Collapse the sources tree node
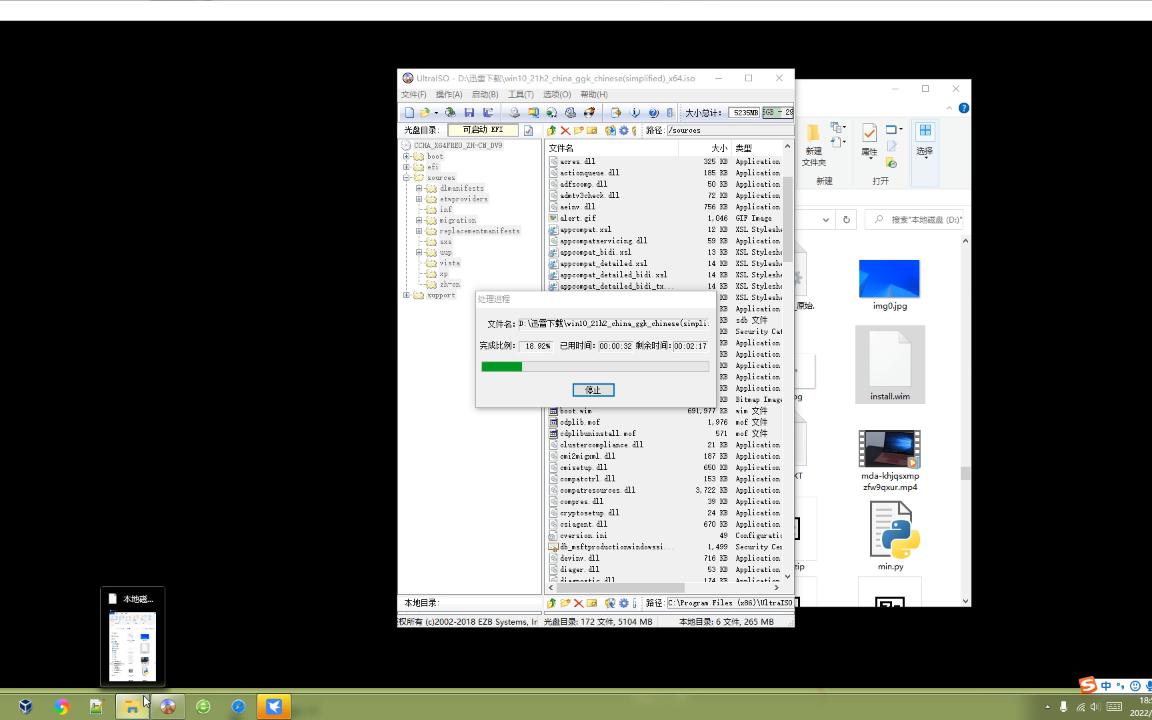 (x=405, y=177)
